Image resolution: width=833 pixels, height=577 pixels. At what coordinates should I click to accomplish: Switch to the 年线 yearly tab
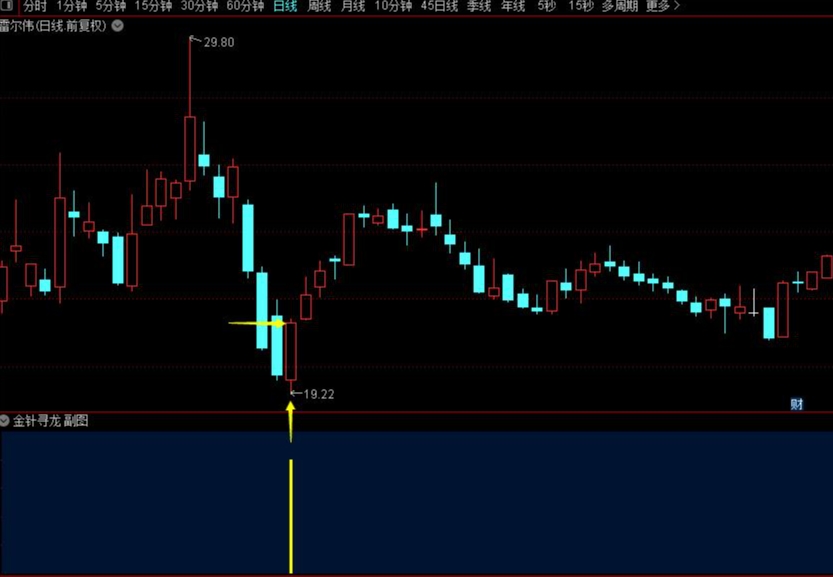(x=513, y=6)
